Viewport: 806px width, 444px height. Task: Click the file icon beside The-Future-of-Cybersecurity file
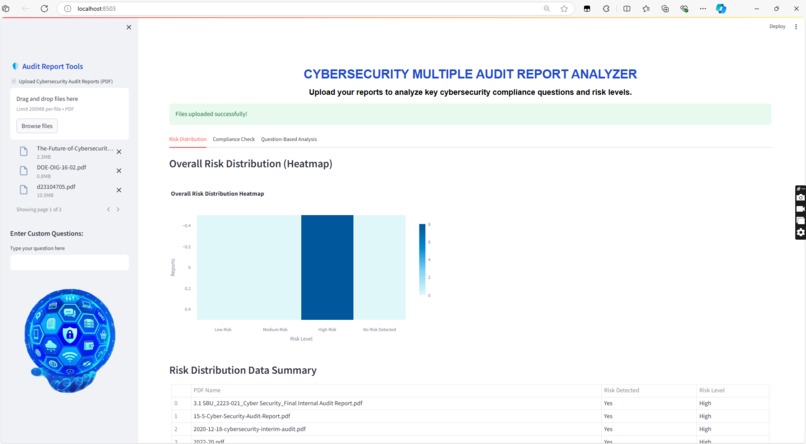(24, 152)
